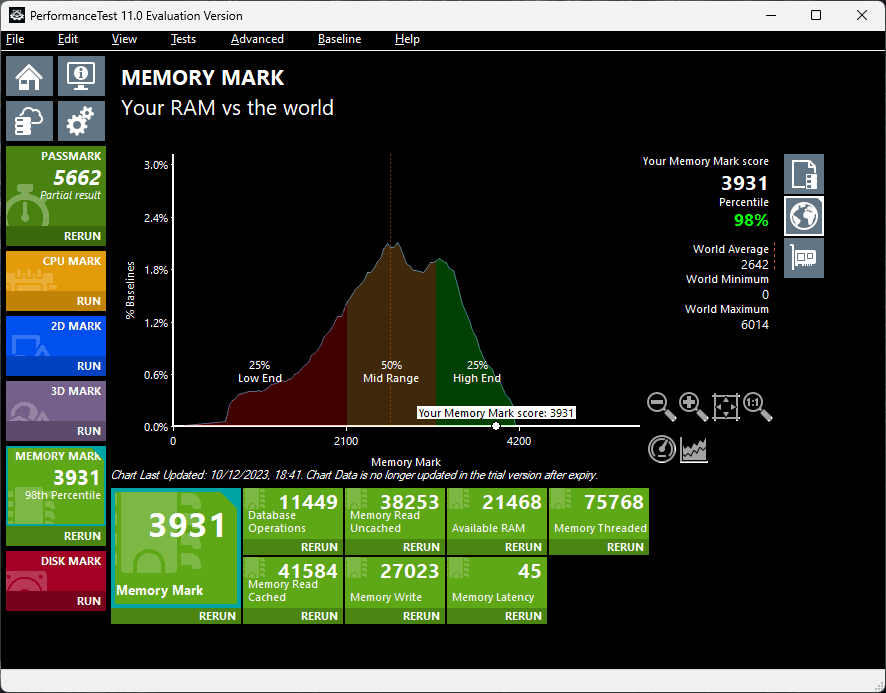The image size is (886, 693).
Task: Zoom out on the Memory Mark chart
Action: (x=661, y=406)
